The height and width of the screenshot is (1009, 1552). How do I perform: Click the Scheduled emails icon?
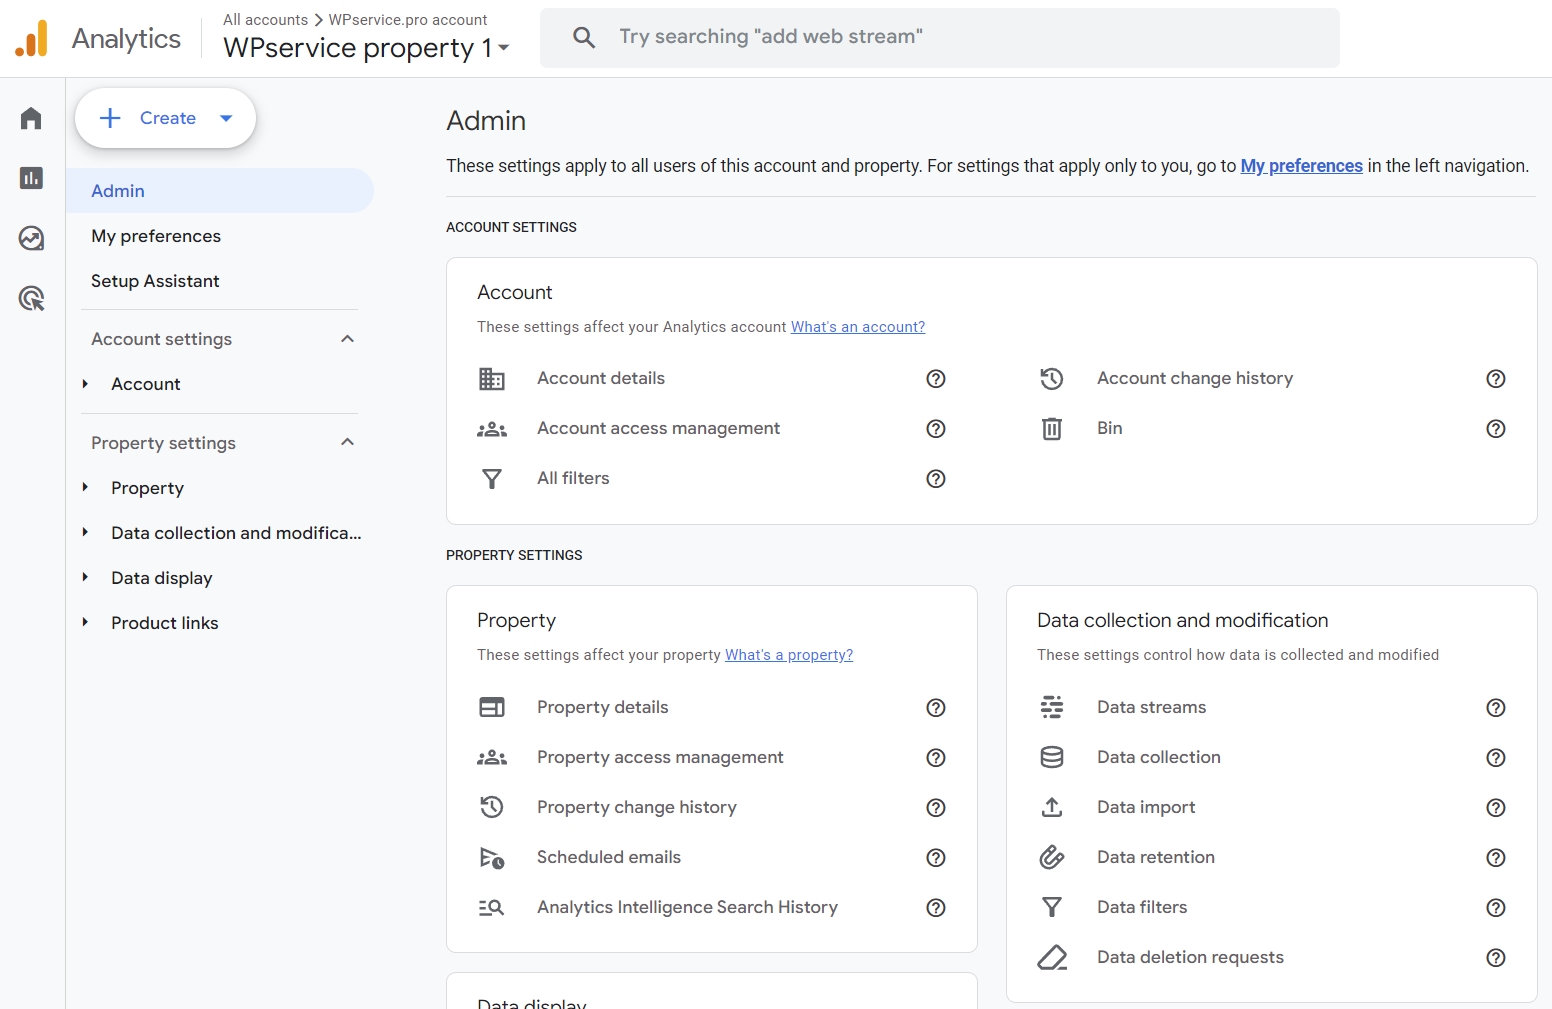(492, 858)
